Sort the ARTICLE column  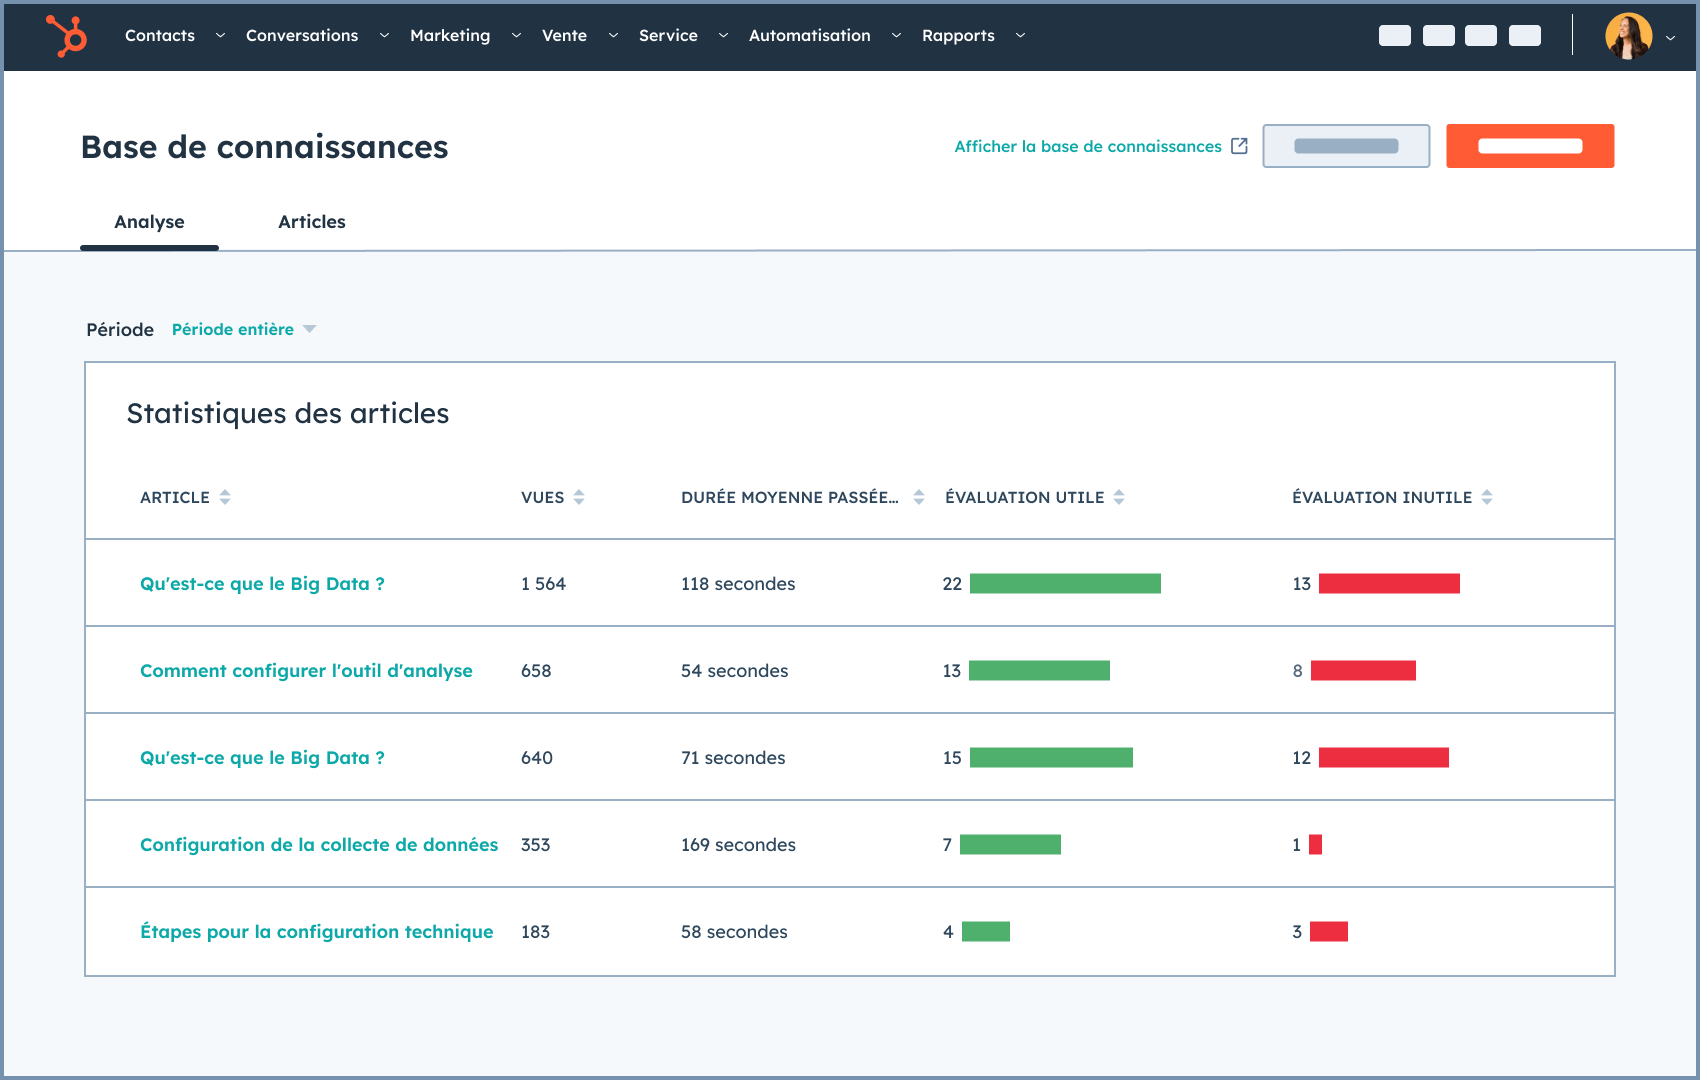point(225,497)
